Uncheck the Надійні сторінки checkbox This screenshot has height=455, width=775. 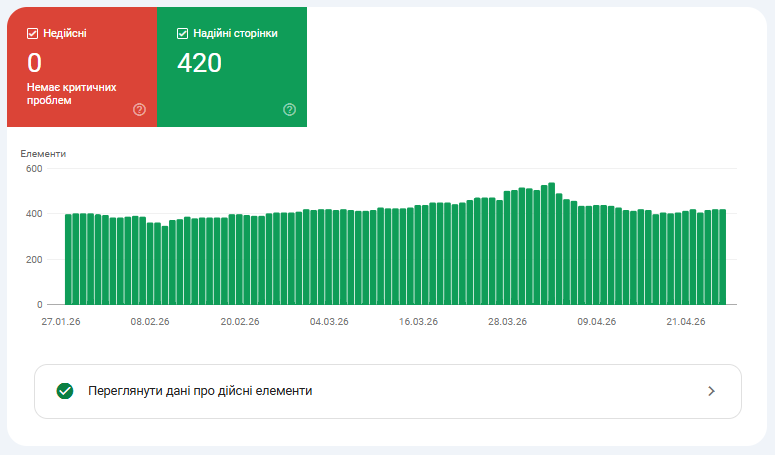click(x=183, y=33)
